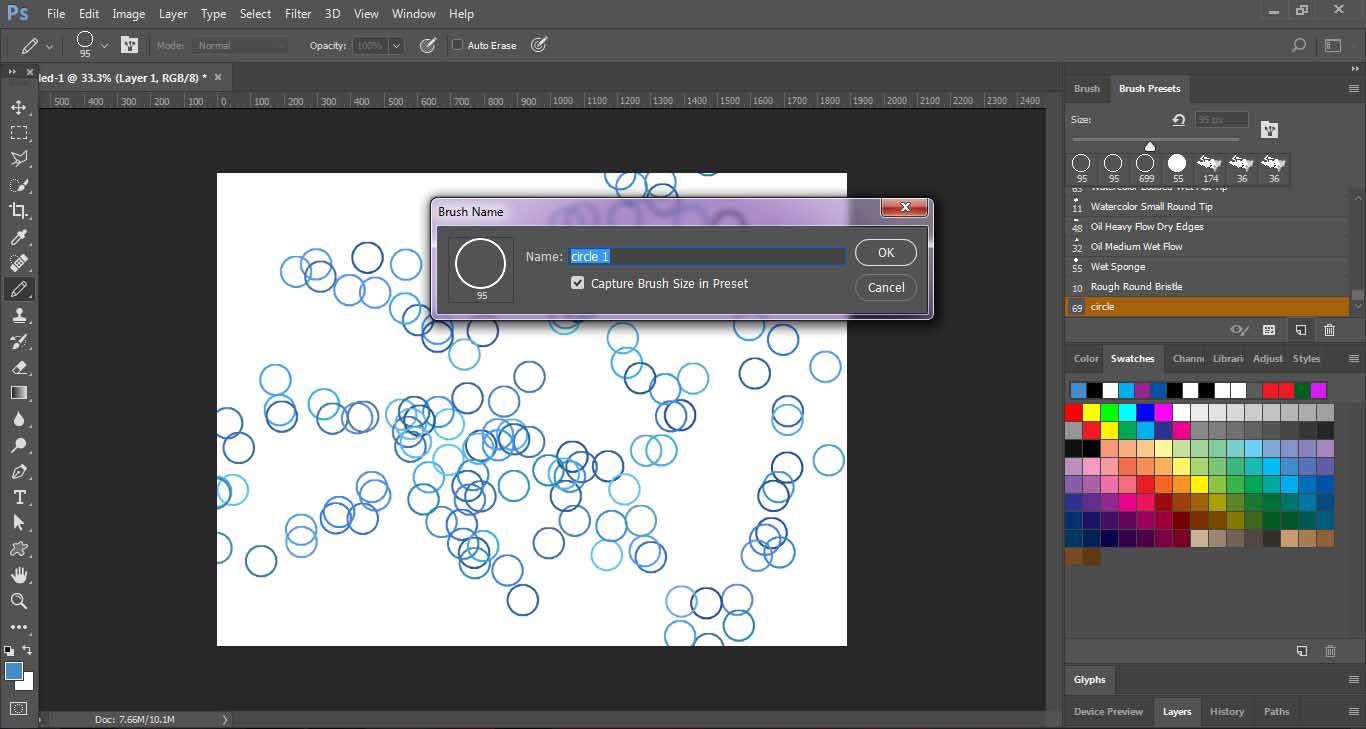
Task: Select the Custom Shape tool
Action: (x=18, y=549)
